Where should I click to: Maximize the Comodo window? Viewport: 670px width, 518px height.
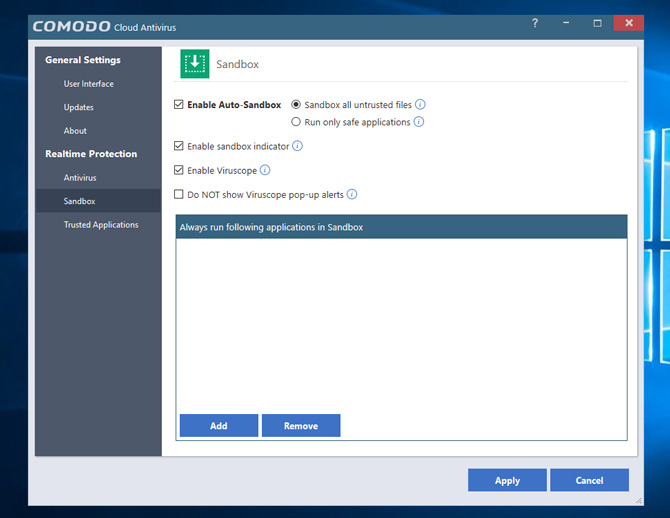pyautogui.click(x=597, y=23)
